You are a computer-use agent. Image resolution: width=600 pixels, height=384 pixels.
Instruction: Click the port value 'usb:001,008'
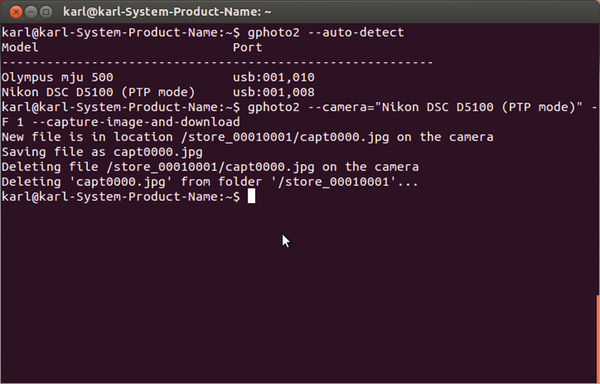point(274,92)
